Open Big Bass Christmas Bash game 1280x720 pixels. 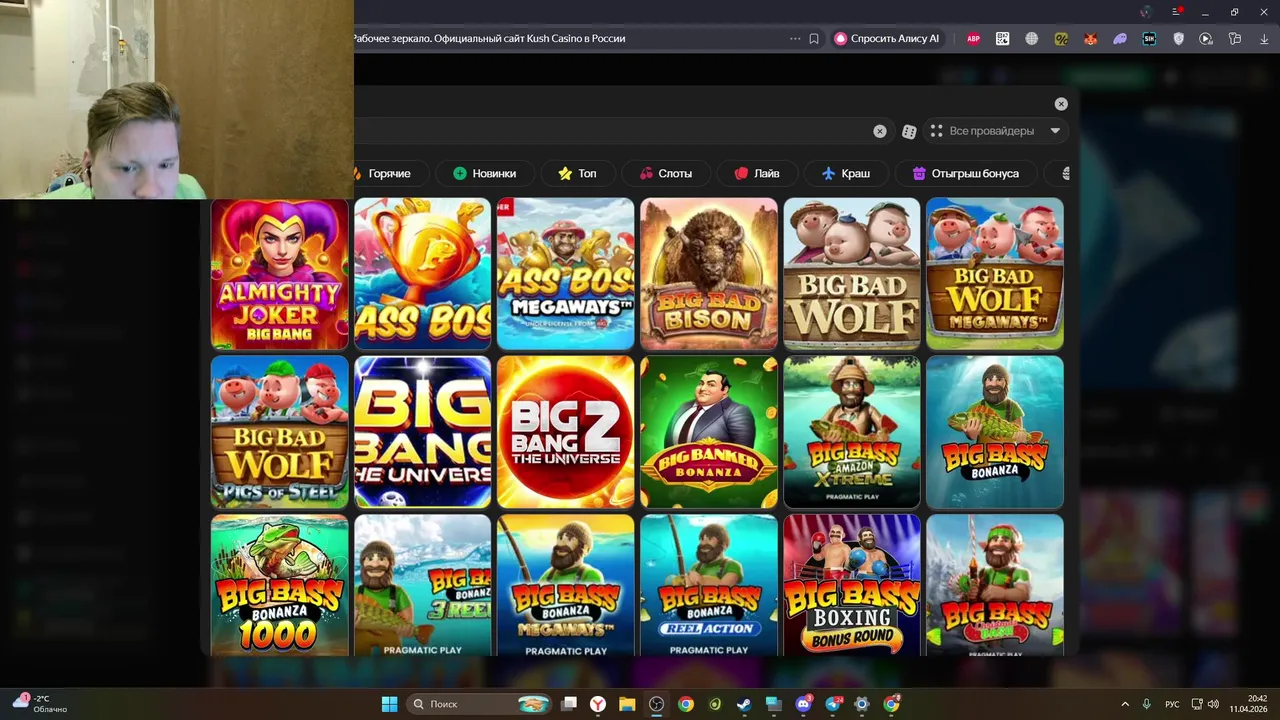click(995, 585)
